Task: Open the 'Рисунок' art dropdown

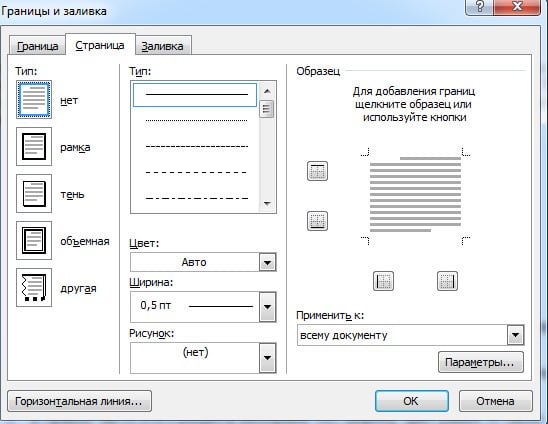Action: pyautogui.click(x=268, y=358)
